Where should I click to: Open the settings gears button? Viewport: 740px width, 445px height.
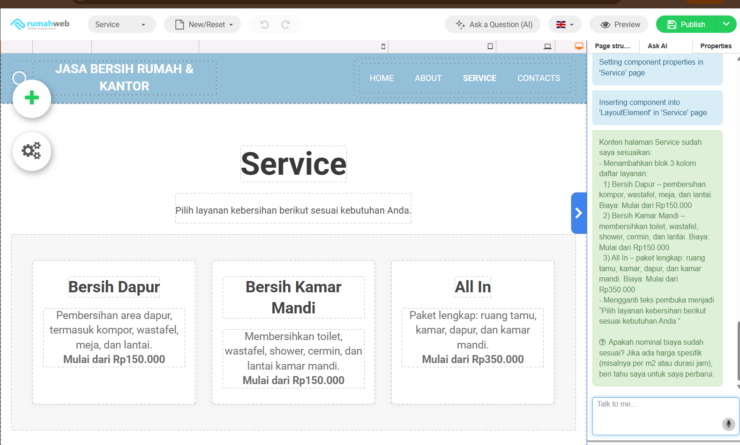click(x=32, y=151)
